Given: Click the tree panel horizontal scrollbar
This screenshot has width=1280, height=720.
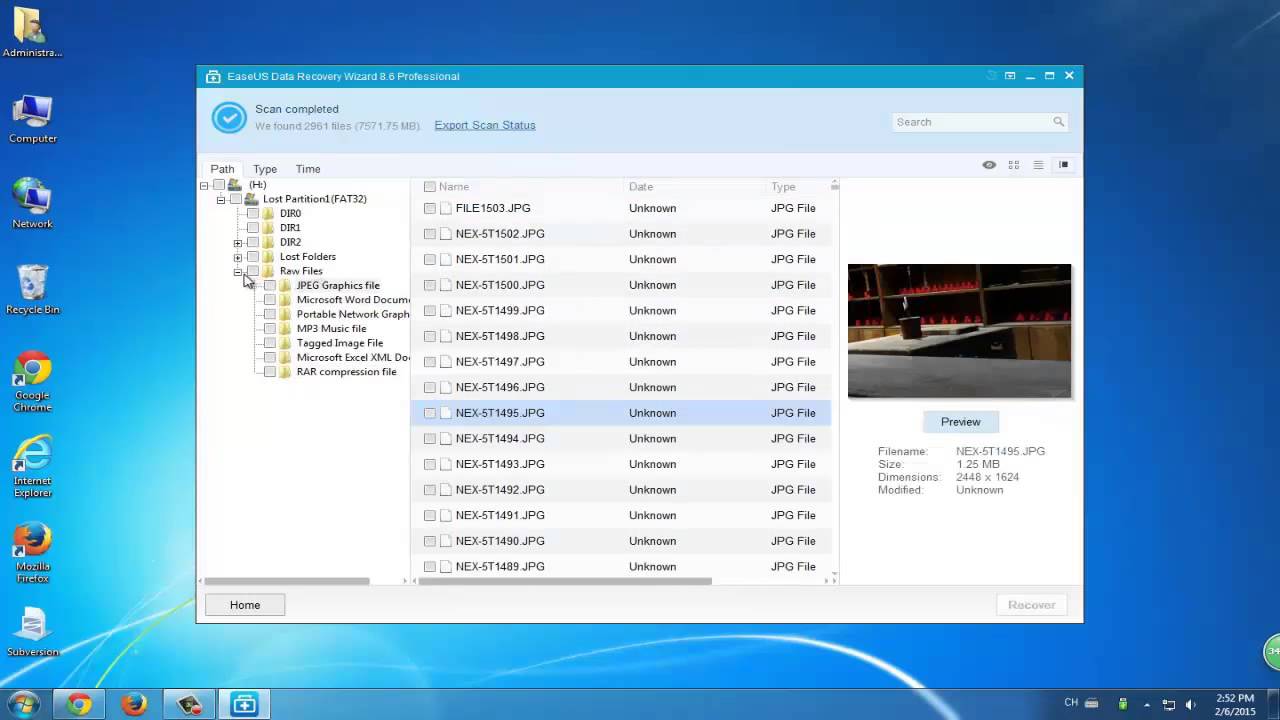Looking at the screenshot, I should [x=287, y=581].
